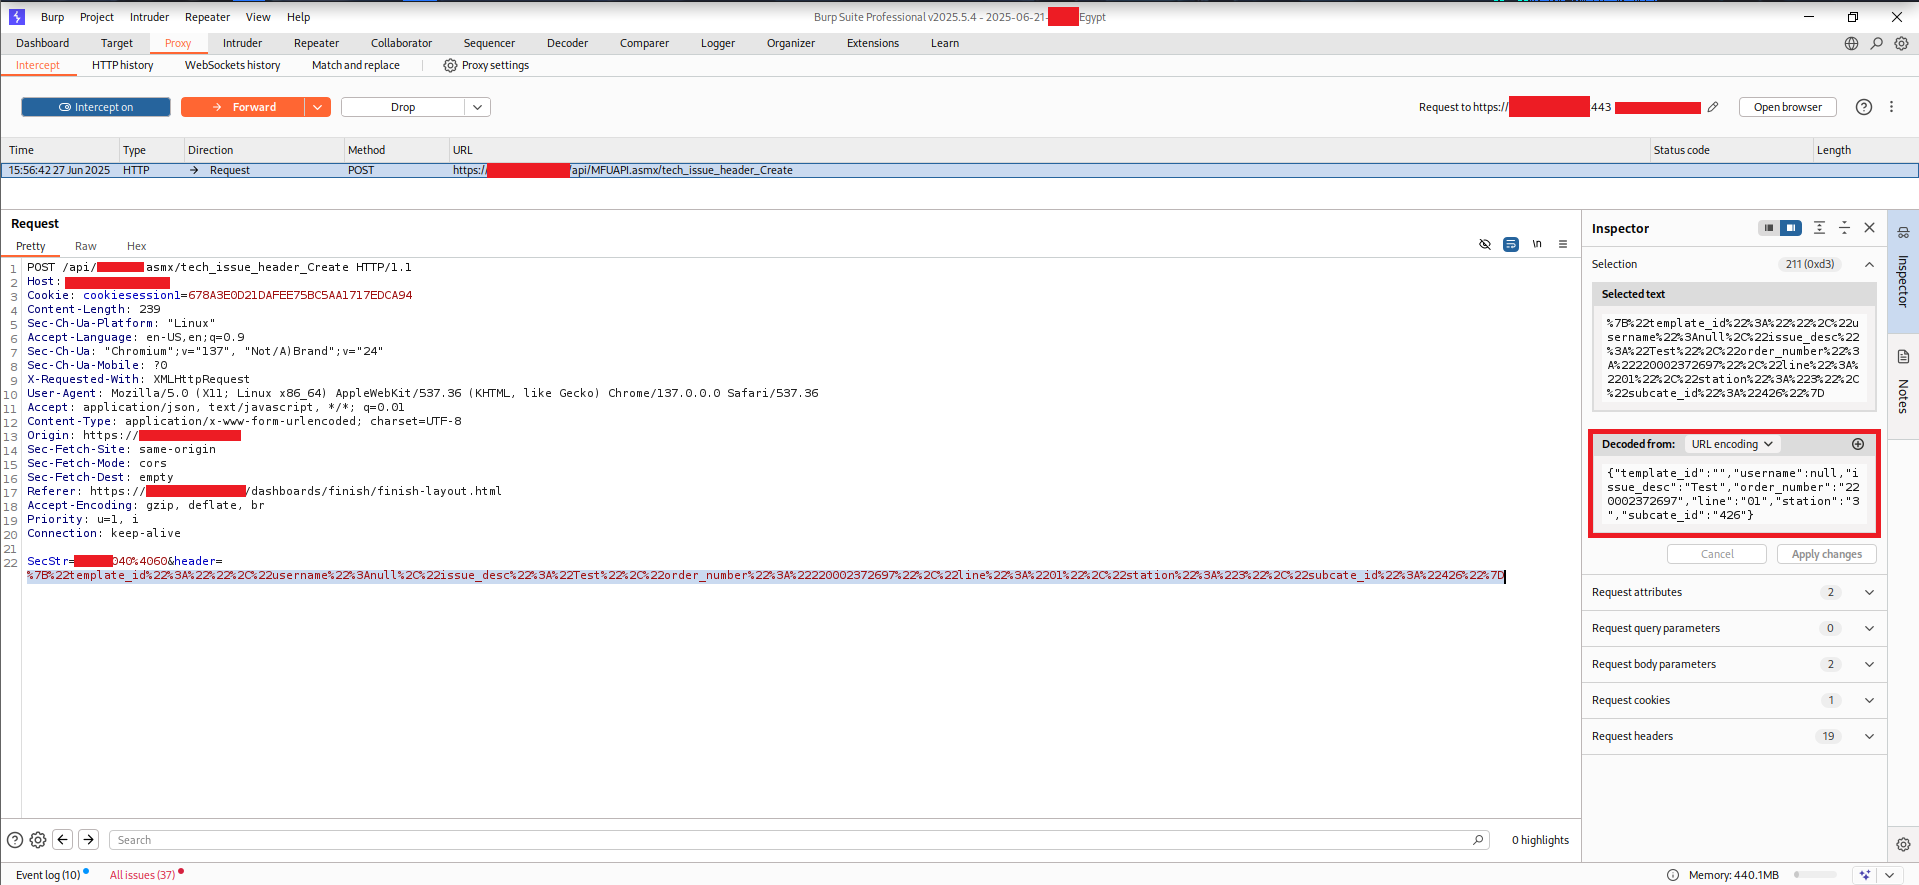Click the add decoding plus icon

pos(1858,444)
